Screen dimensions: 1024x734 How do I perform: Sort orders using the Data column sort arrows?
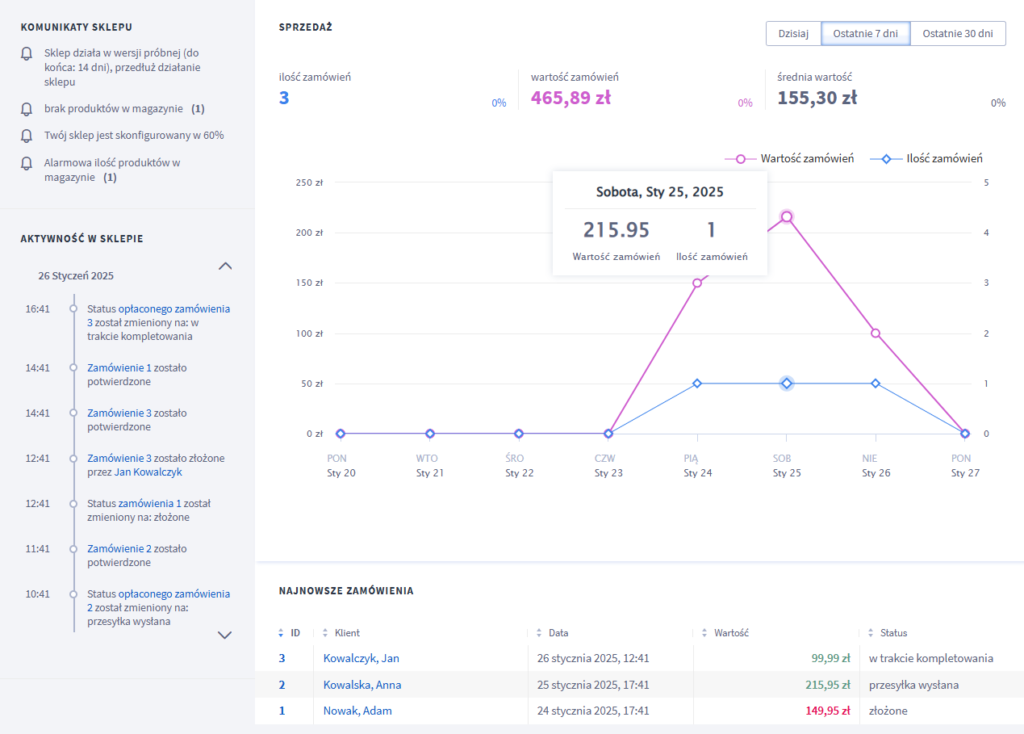click(x=539, y=633)
